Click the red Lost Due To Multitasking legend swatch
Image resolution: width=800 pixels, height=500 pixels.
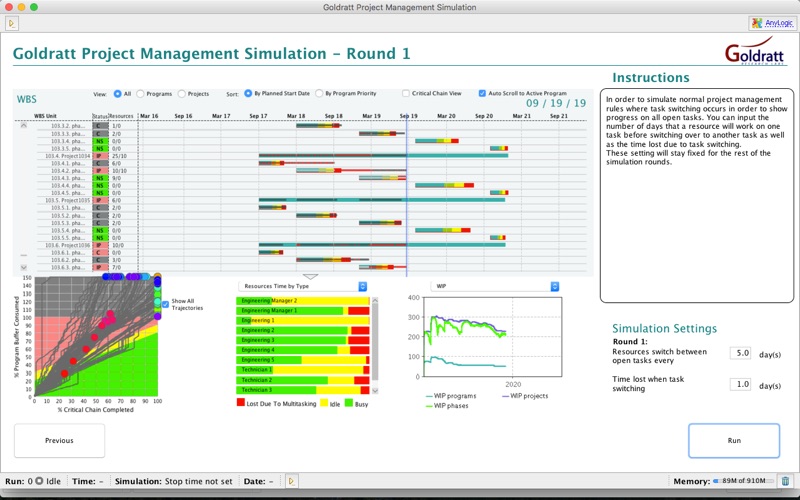[241, 403]
